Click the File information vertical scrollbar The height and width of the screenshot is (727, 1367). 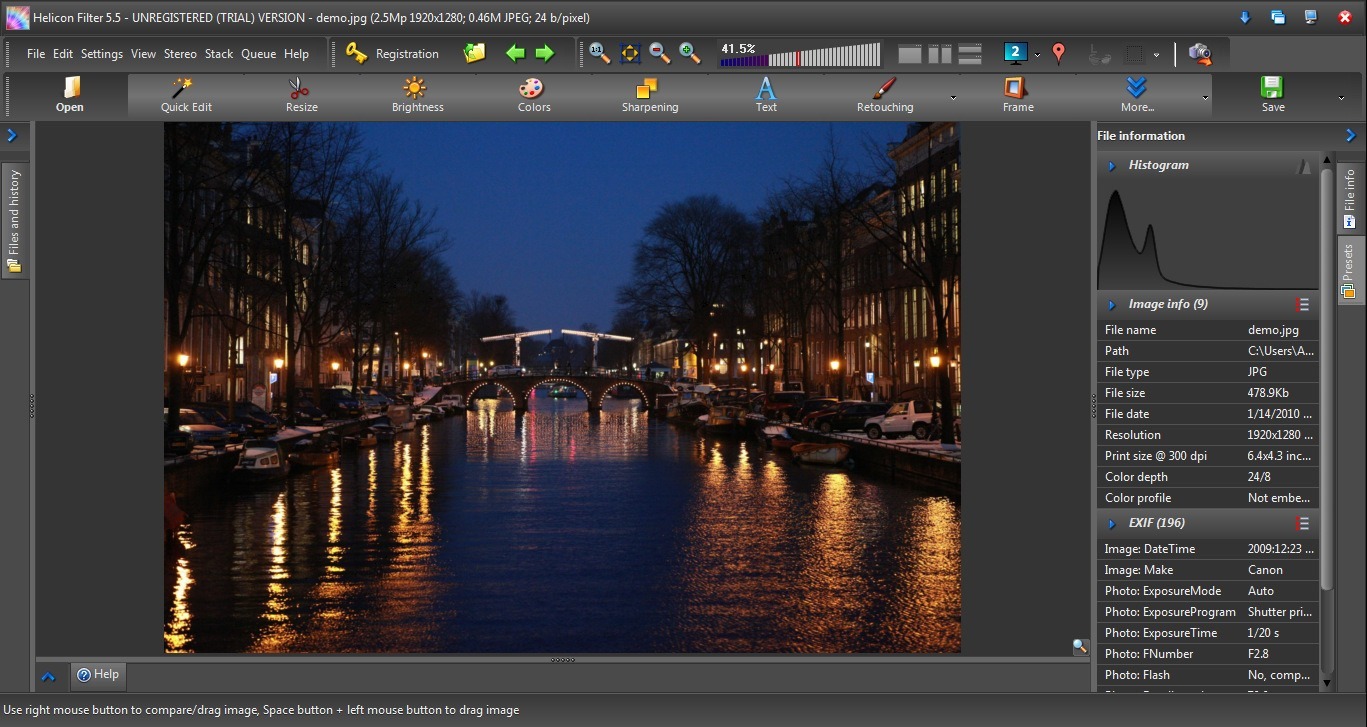(x=1326, y=380)
